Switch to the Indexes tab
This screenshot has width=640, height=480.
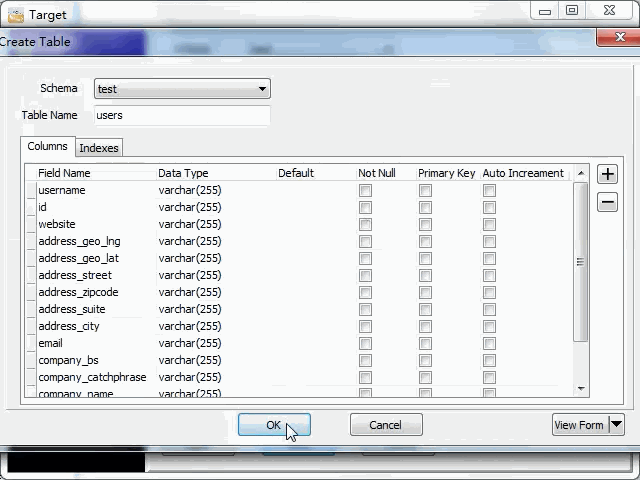click(99, 148)
